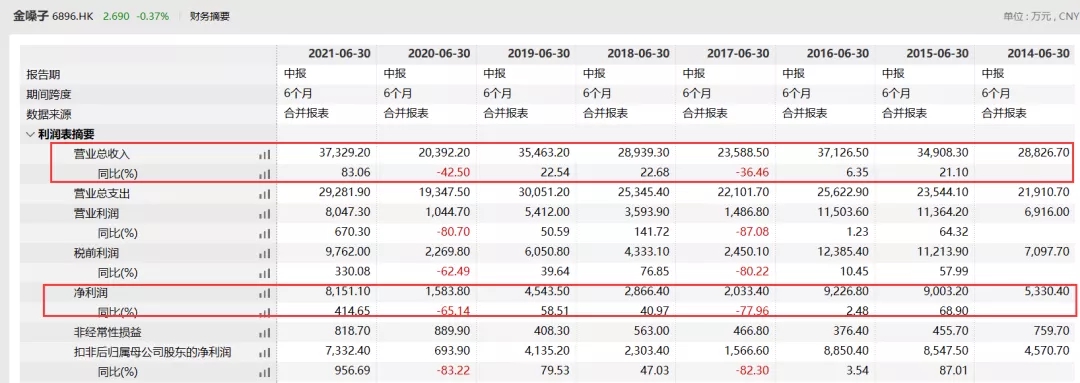Viewport: 1080px width, 383px height.
Task: Open chart icon for 营业总收入 同比(%) row
Action: pos(265,175)
